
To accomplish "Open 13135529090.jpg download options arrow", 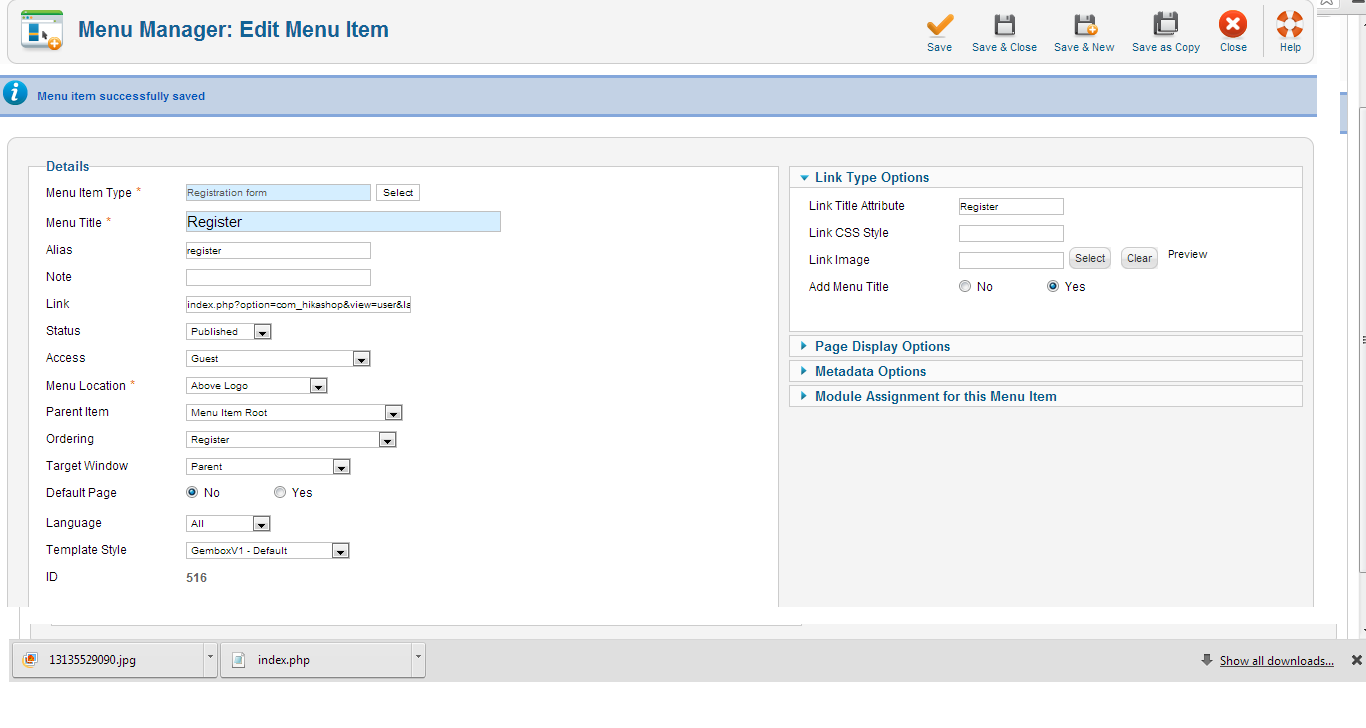I will pos(209,660).
